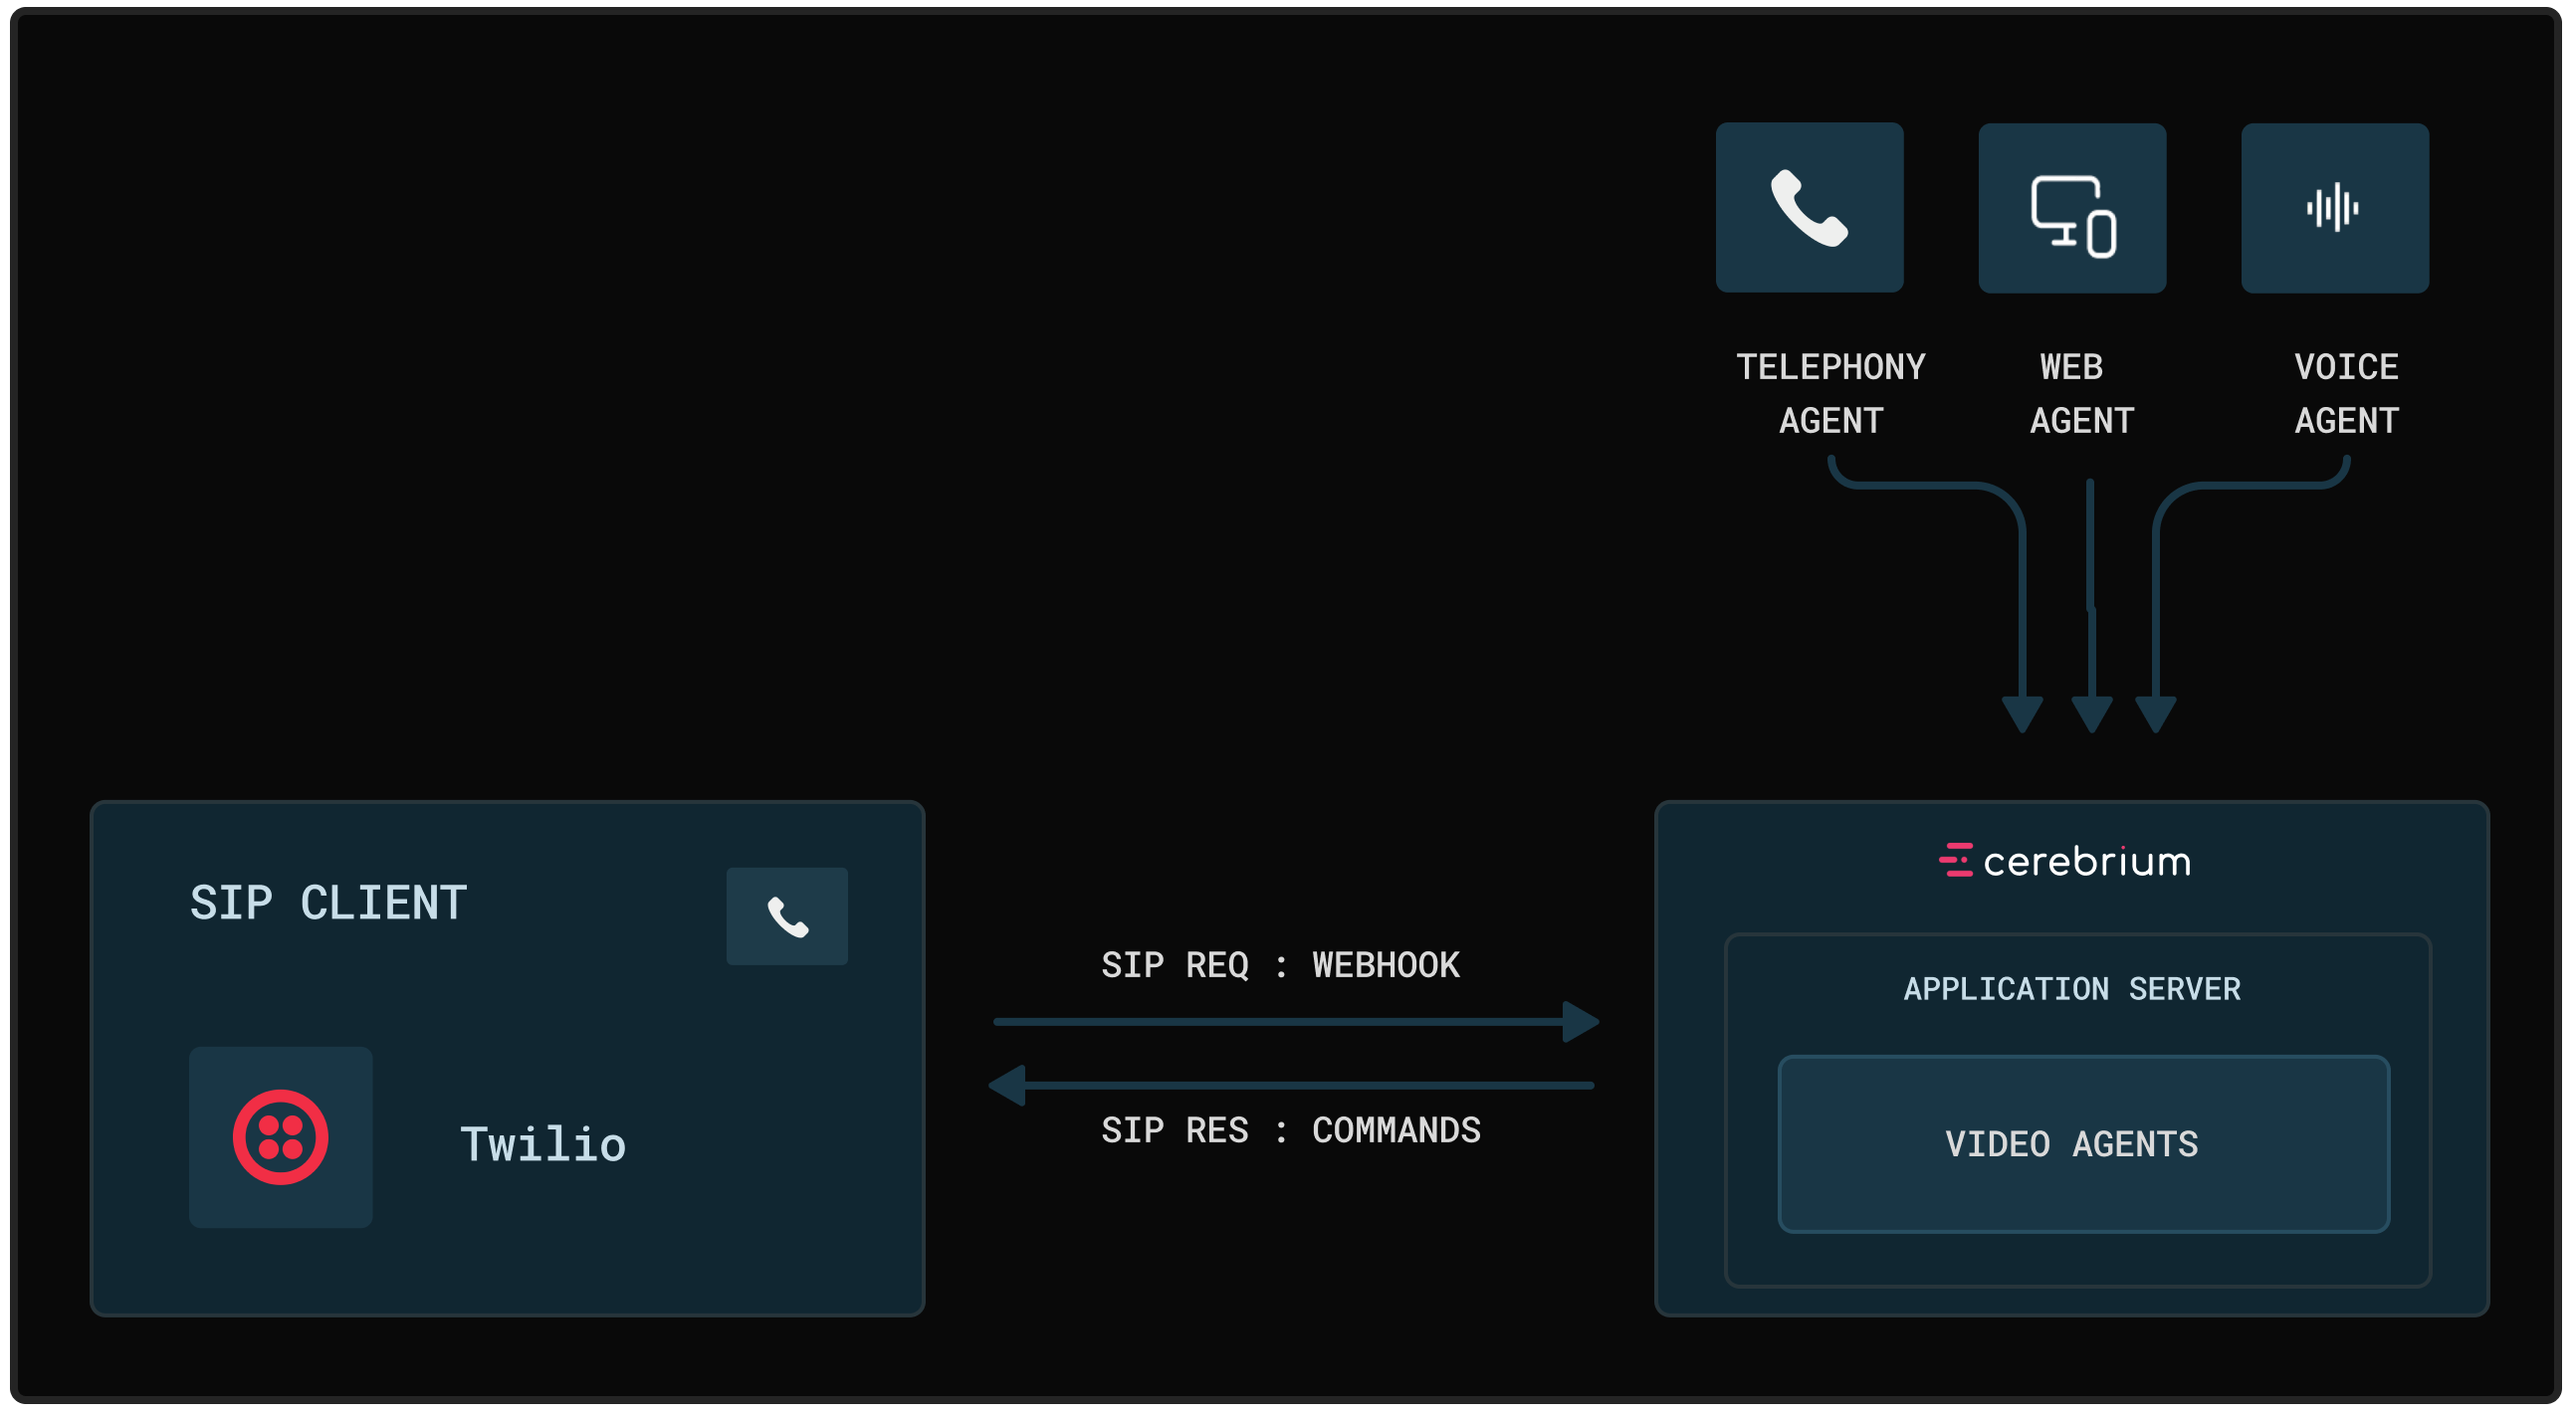This screenshot has width=2576, height=1418.
Task: Click the TELEPHONY AGENT text label
Action: coord(1831,393)
